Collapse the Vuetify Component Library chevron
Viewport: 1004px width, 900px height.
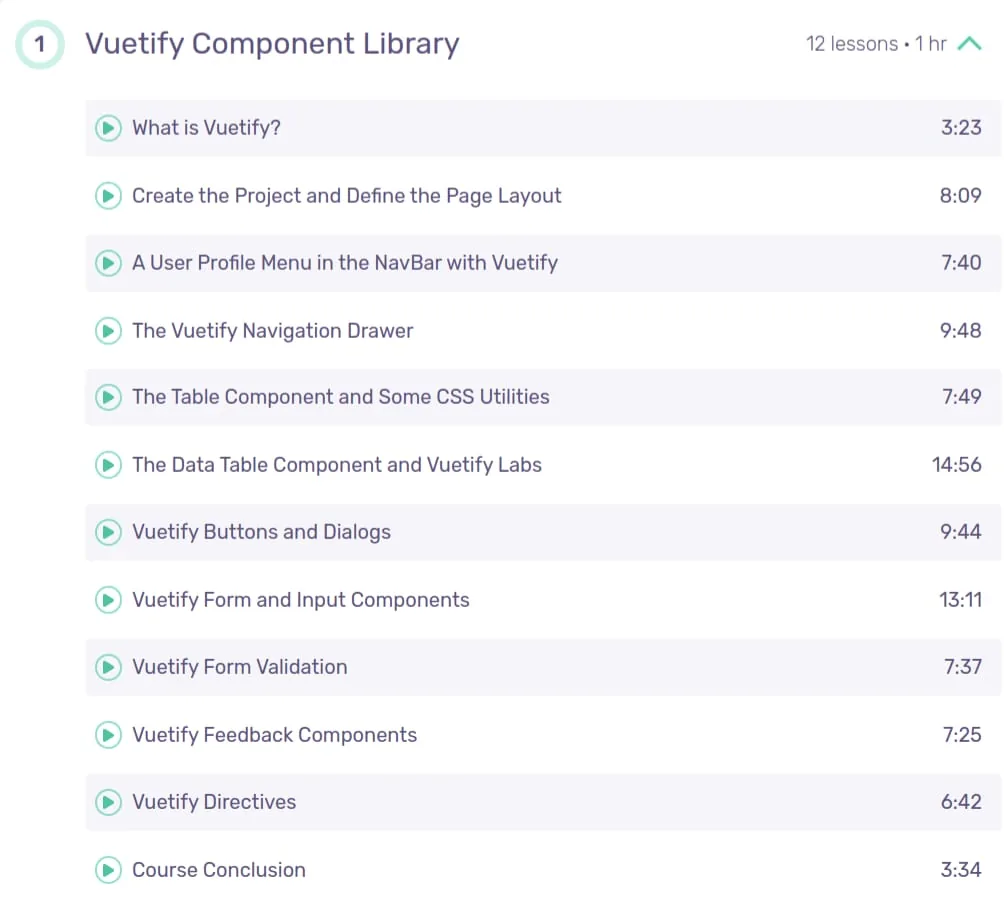point(969,44)
